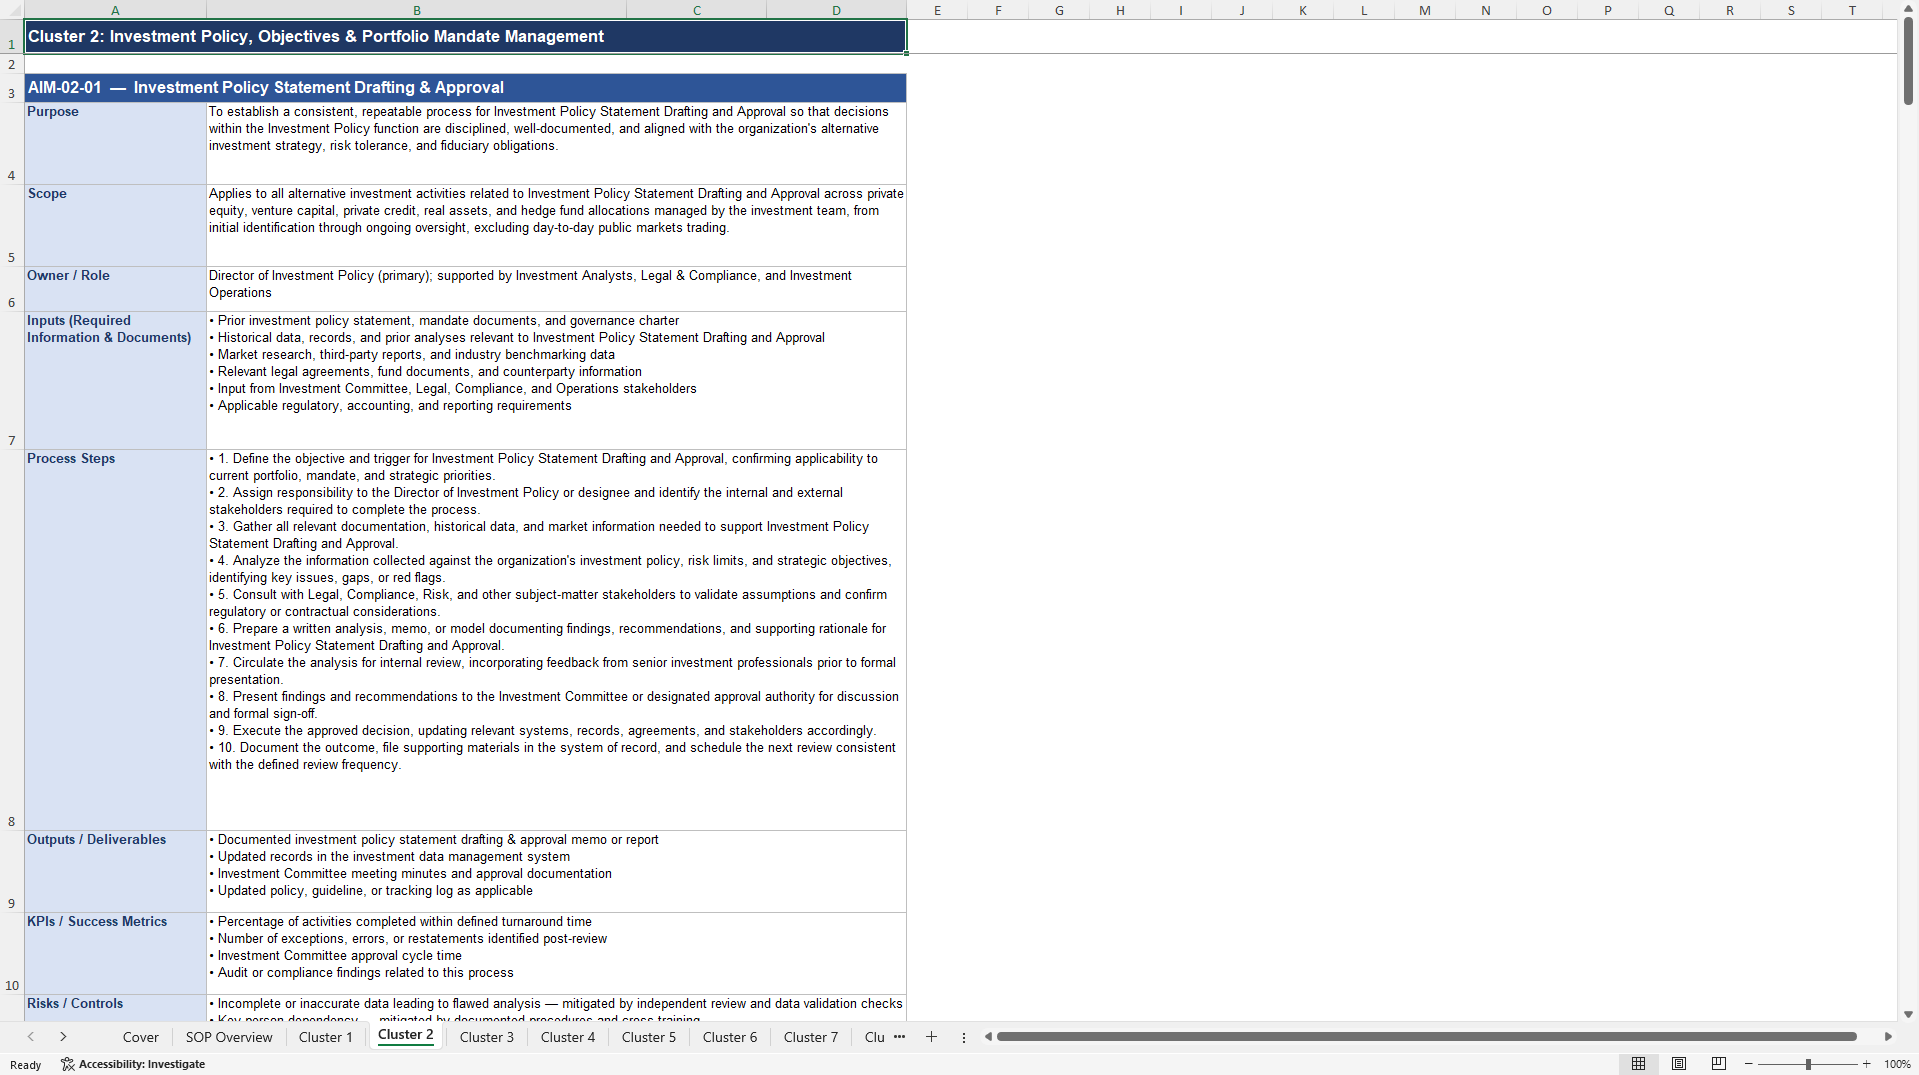Select the Purpose label cell
This screenshot has width=1919, height=1075.
pyautogui.click(x=115, y=143)
